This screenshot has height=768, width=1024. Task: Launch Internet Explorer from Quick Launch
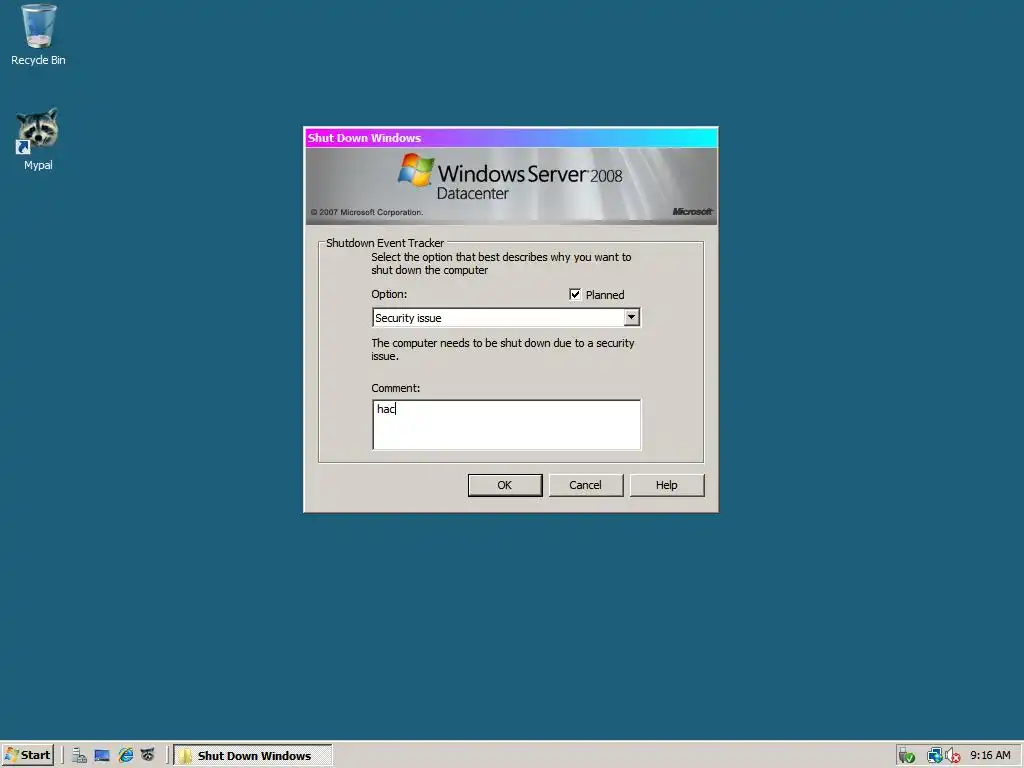125,756
